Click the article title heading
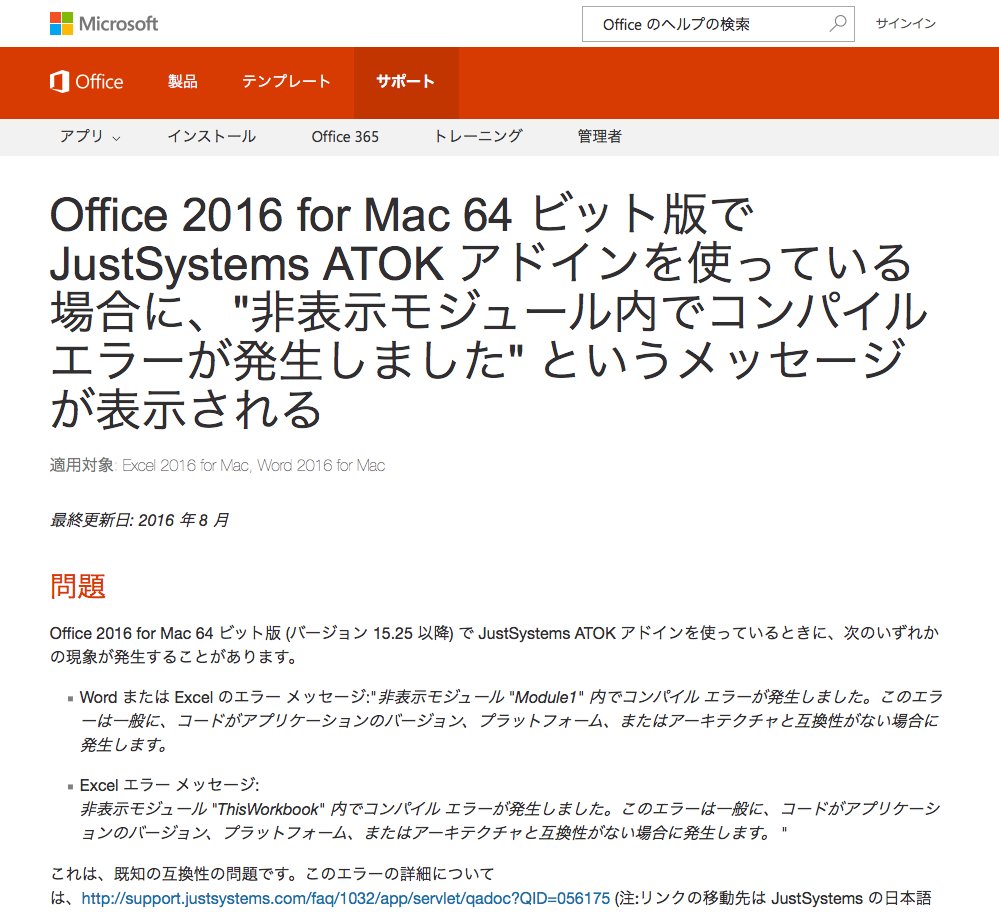 pos(488,312)
